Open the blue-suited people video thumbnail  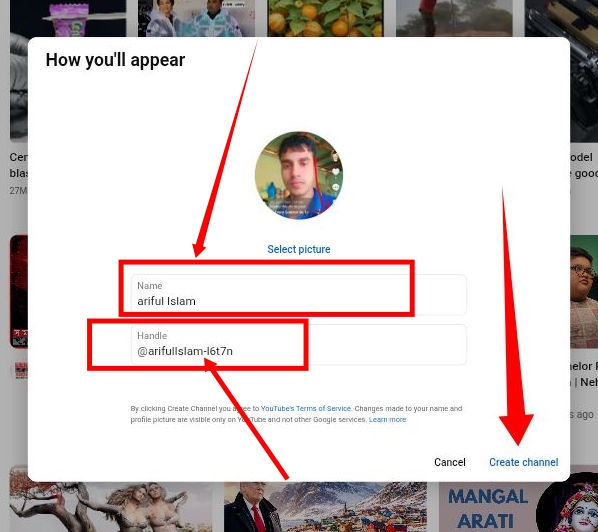(x=196, y=18)
